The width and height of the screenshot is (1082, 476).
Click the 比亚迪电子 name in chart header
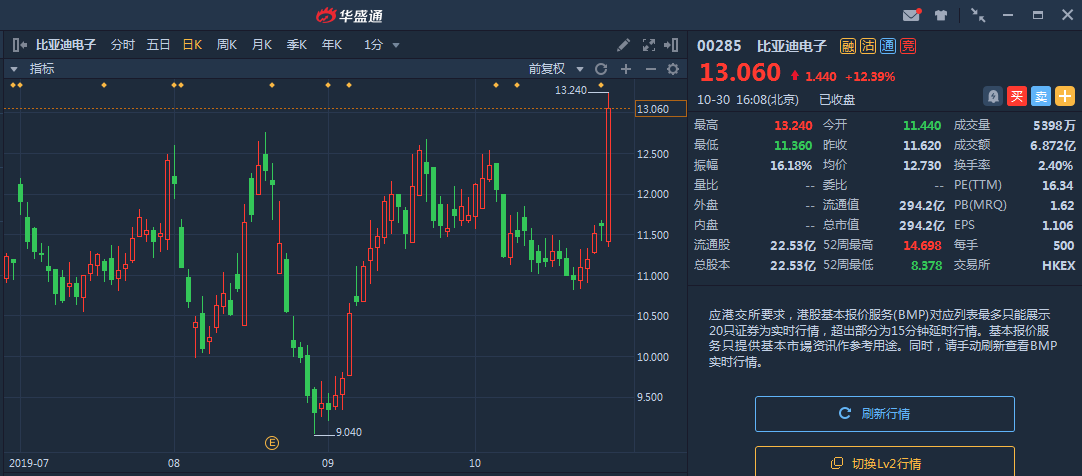(66, 46)
